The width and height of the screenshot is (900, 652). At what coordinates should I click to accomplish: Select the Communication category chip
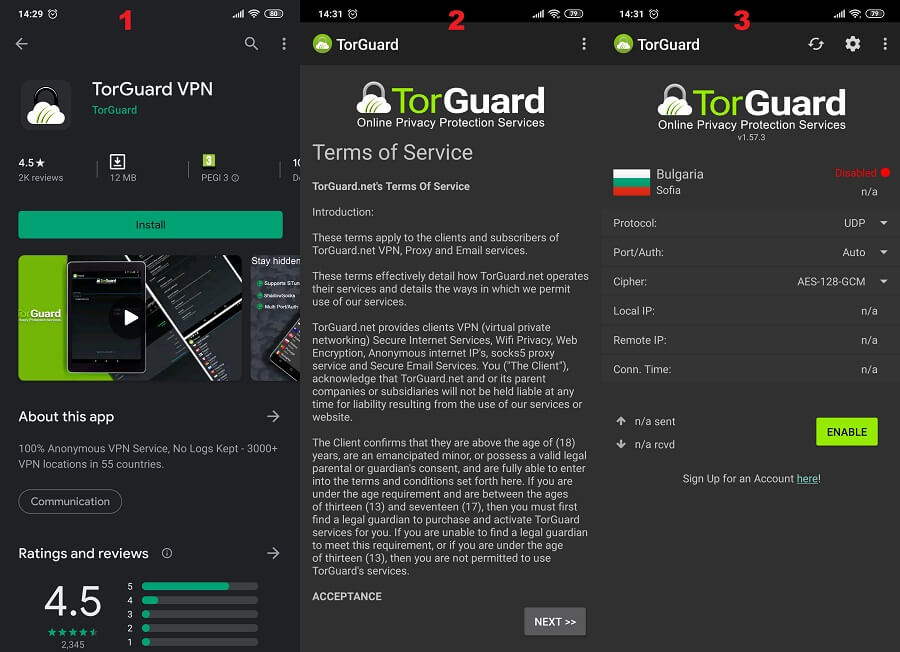point(70,501)
